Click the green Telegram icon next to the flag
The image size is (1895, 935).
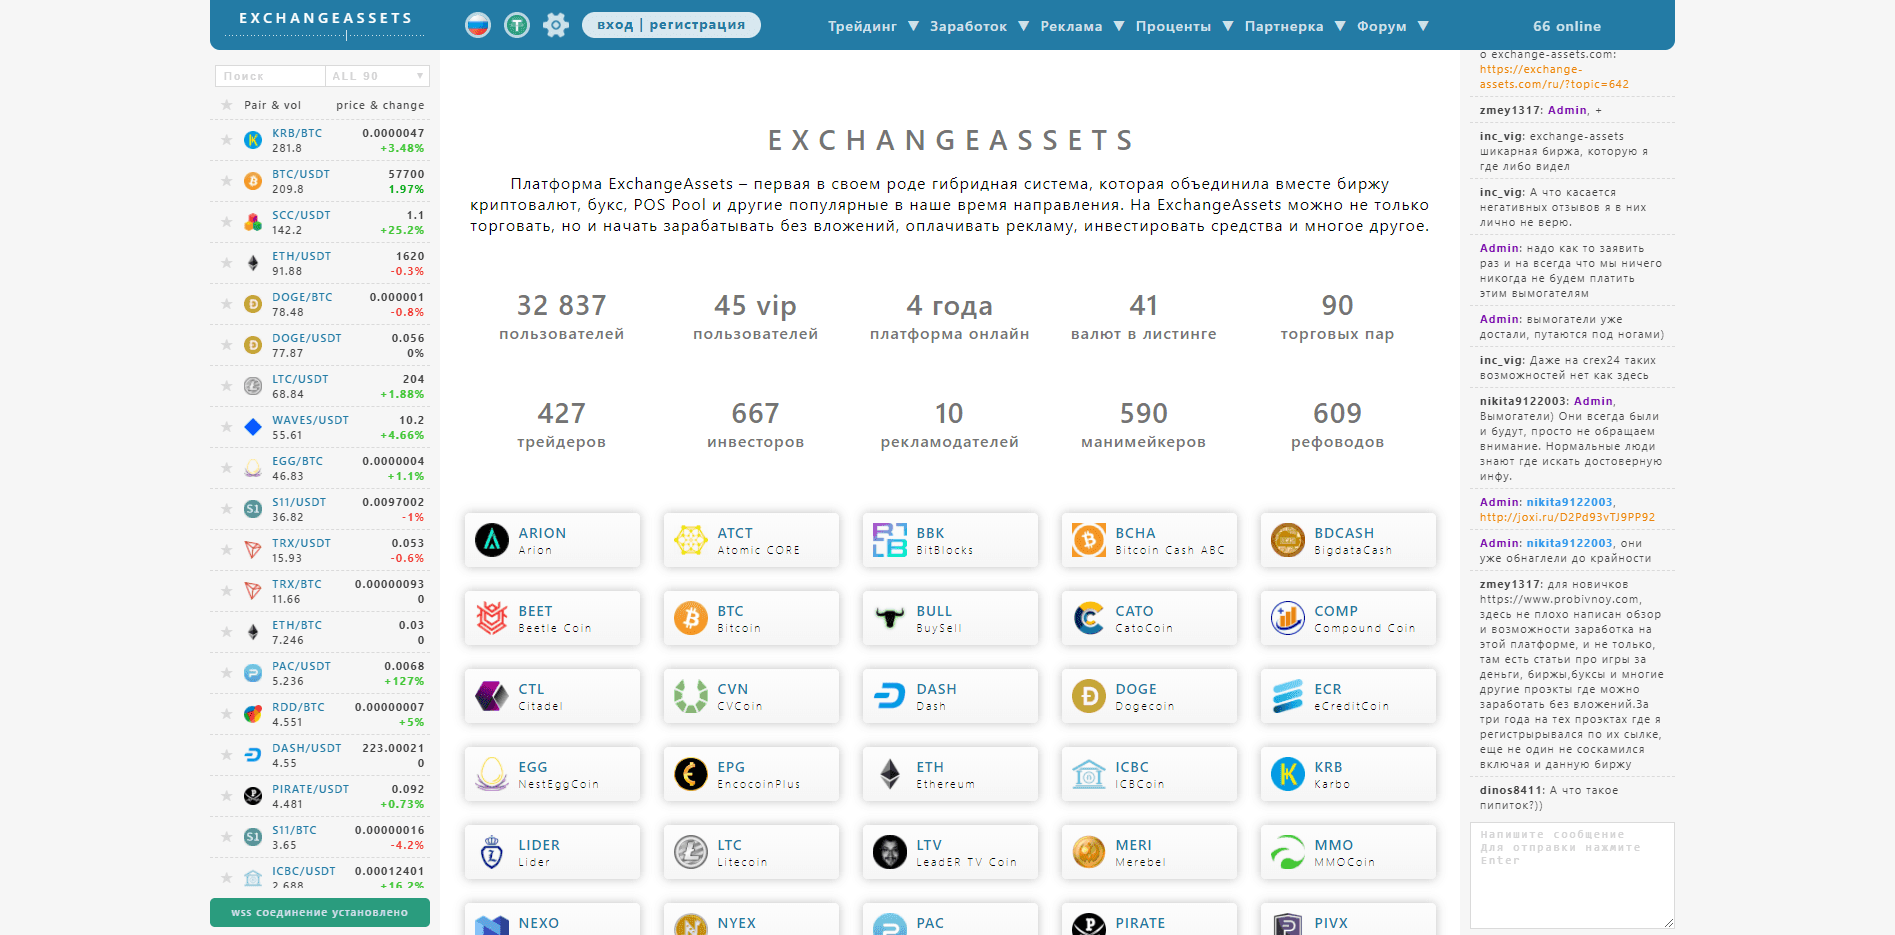(517, 25)
